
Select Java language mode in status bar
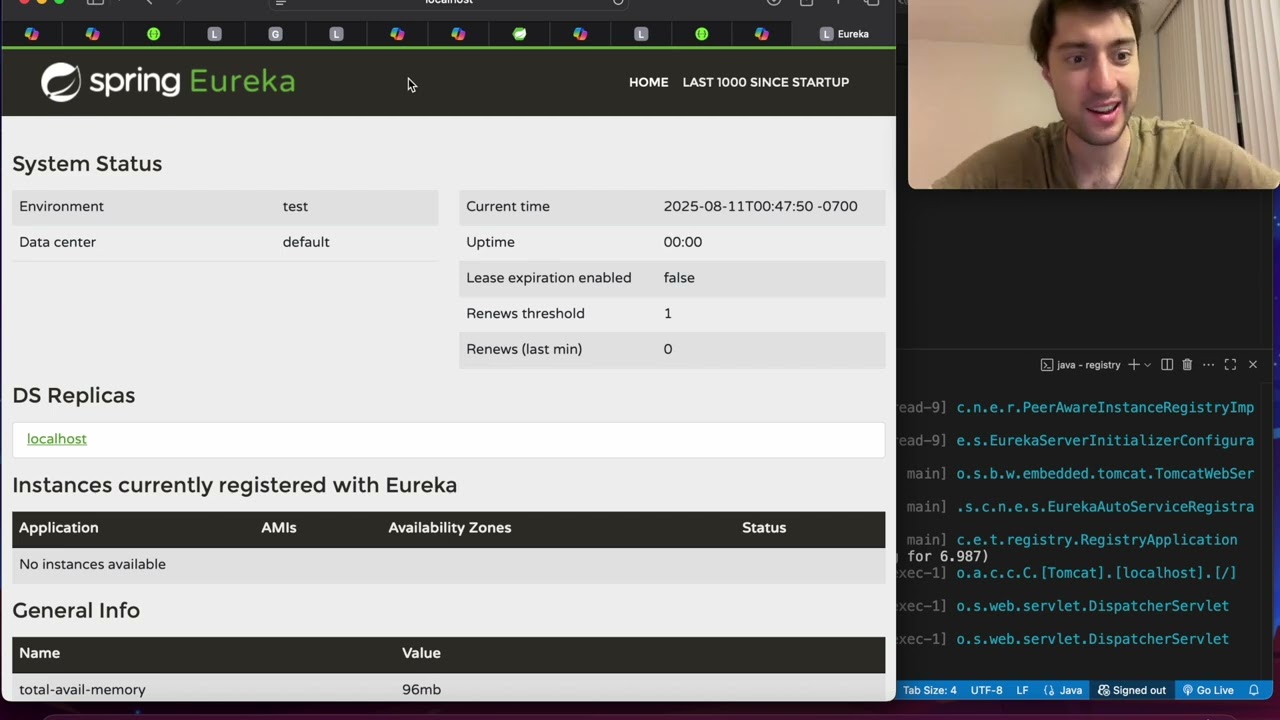[1062, 690]
